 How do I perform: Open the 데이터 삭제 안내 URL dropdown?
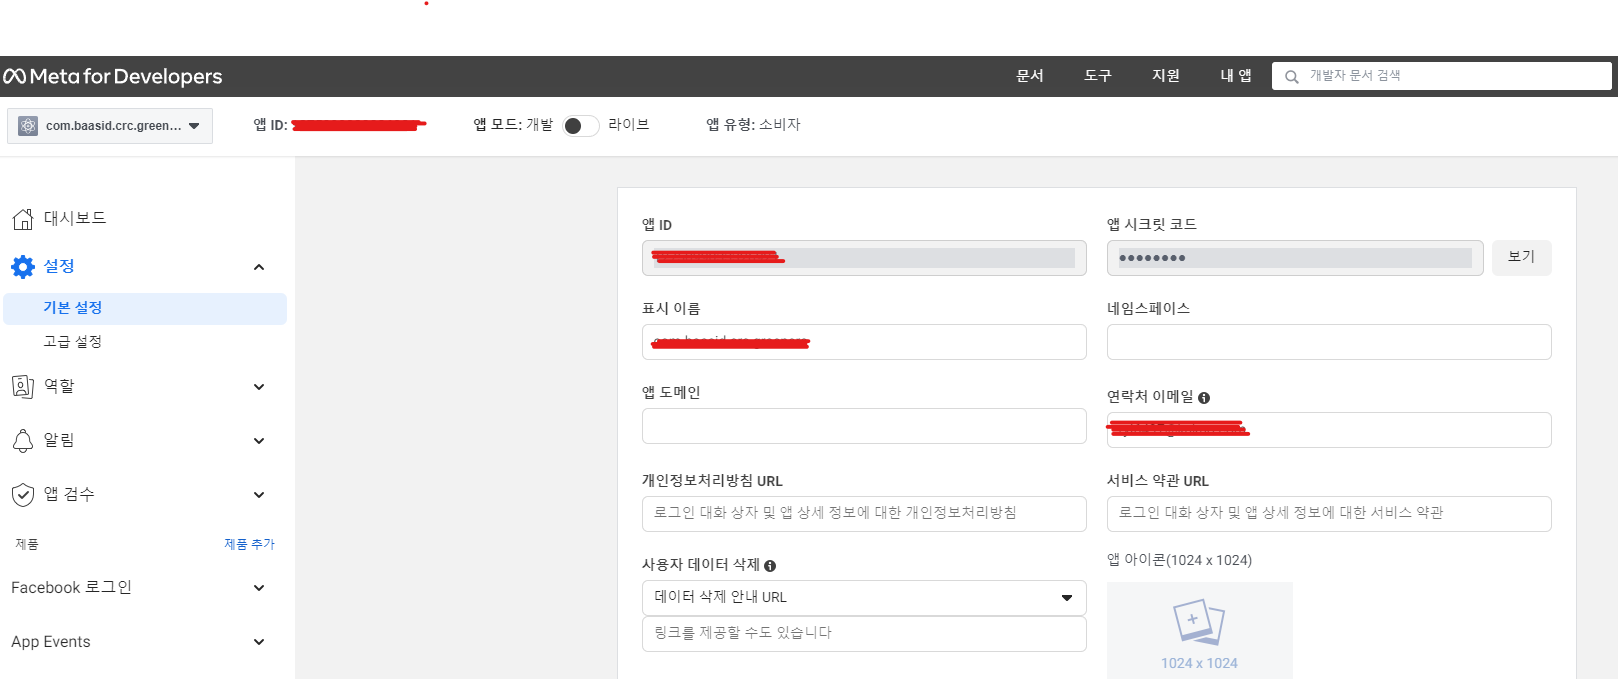point(864,597)
